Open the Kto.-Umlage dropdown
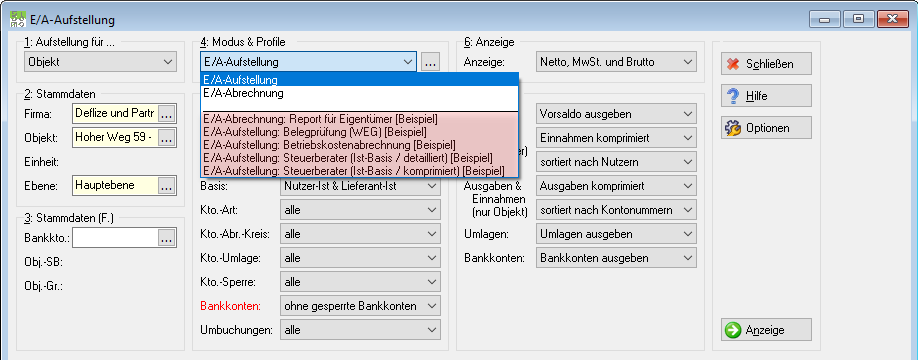Viewport: 918px width, 360px height. tap(360, 258)
